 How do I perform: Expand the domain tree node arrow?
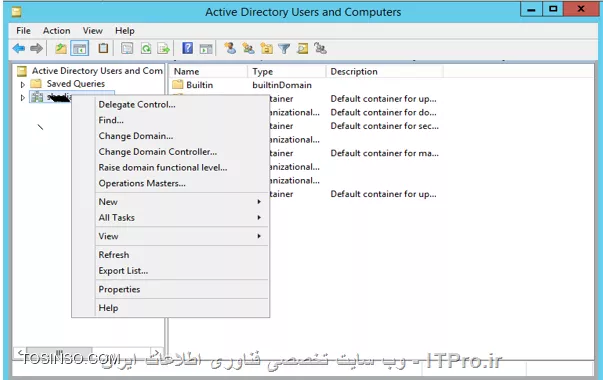23,98
